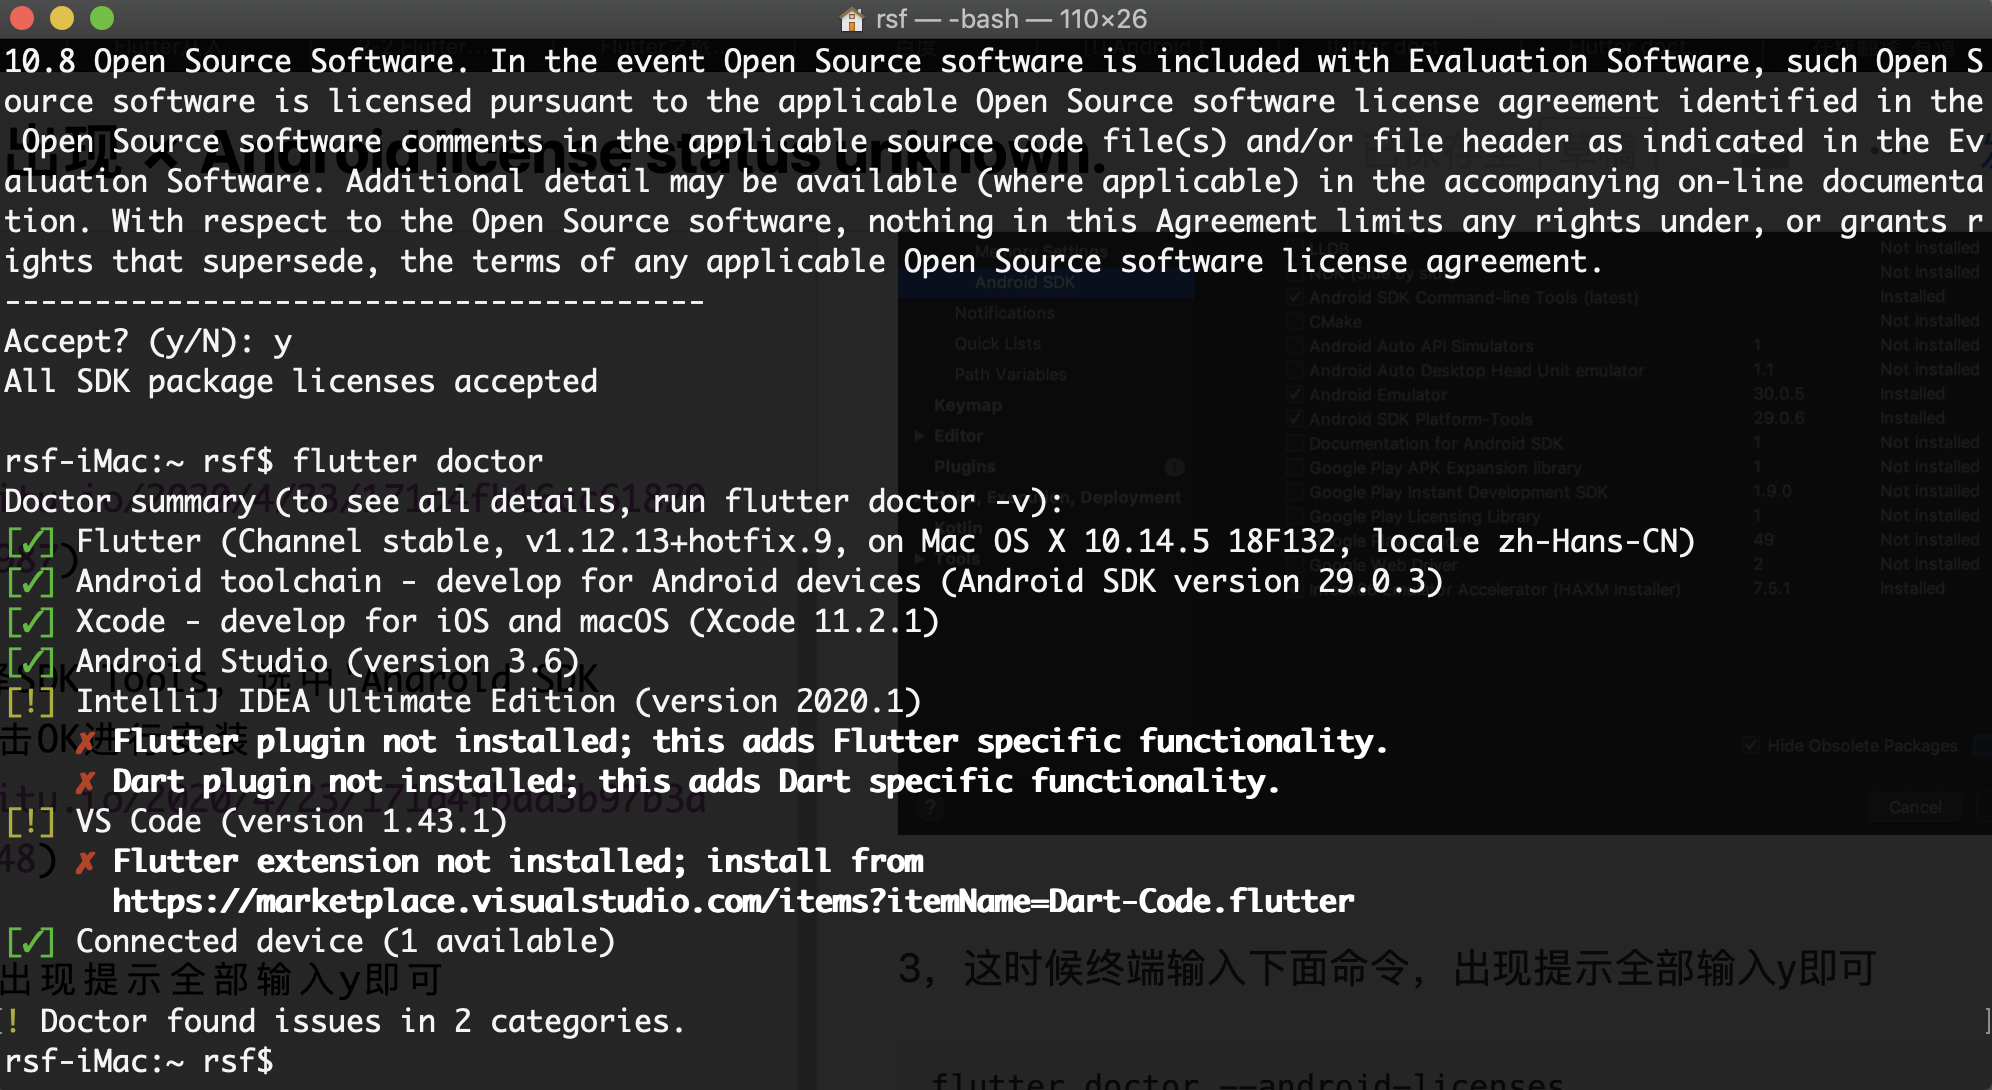
Task: Click the checkmark beside Xcode entry
Action: point(31,623)
